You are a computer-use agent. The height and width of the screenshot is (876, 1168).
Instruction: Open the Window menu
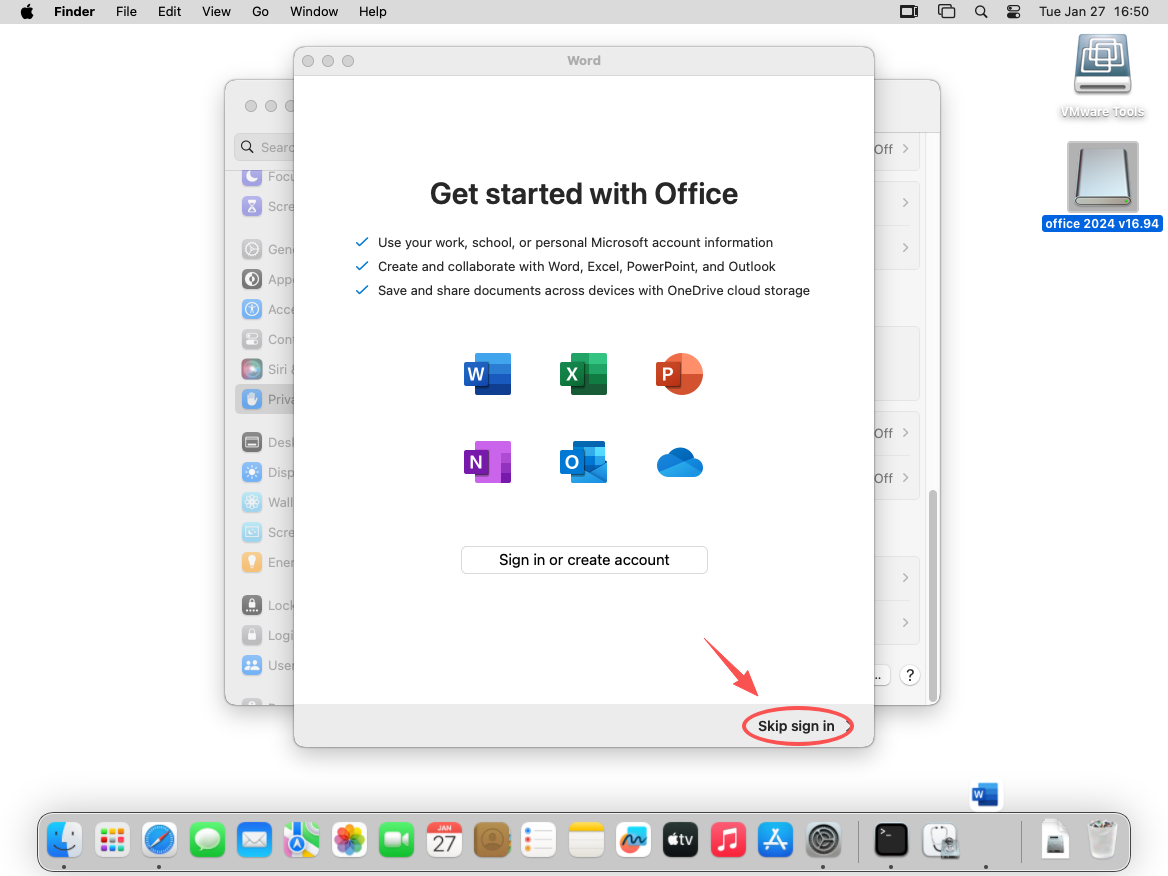[314, 12]
